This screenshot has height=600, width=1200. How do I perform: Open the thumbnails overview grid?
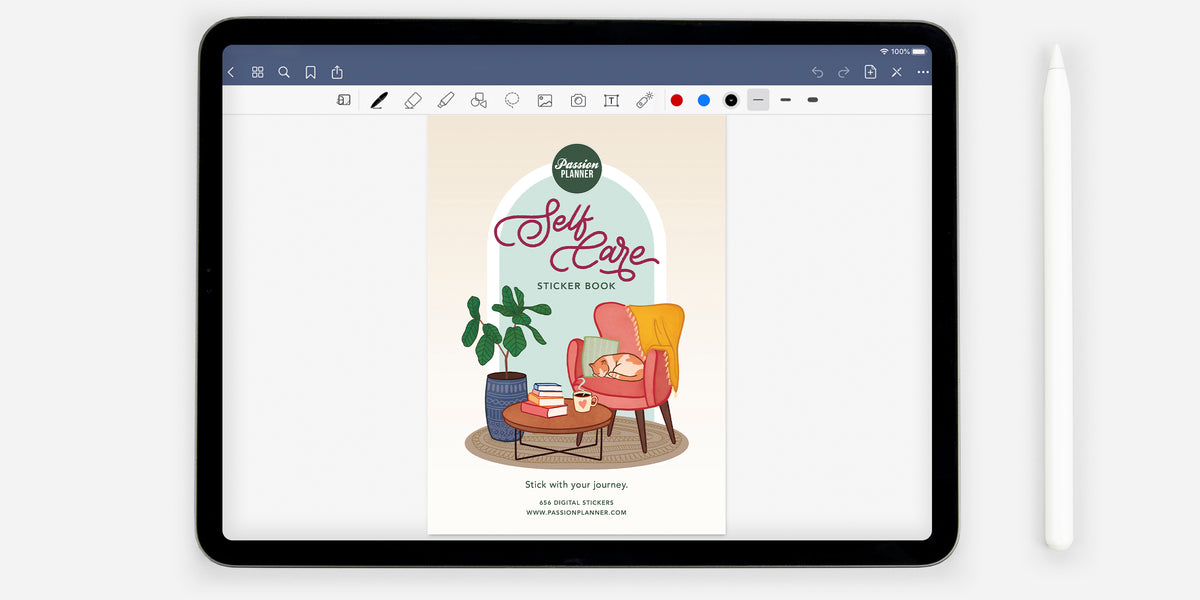pyautogui.click(x=257, y=72)
